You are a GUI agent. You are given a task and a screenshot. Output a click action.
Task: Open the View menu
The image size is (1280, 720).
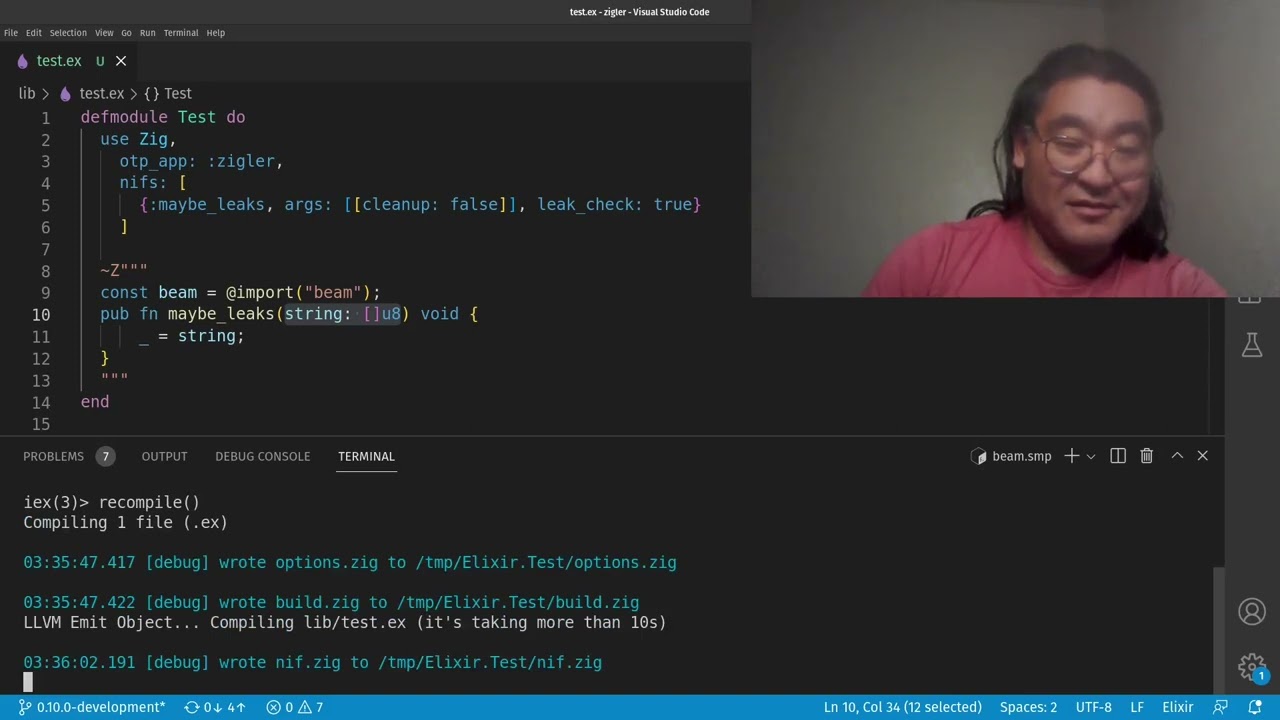(104, 33)
